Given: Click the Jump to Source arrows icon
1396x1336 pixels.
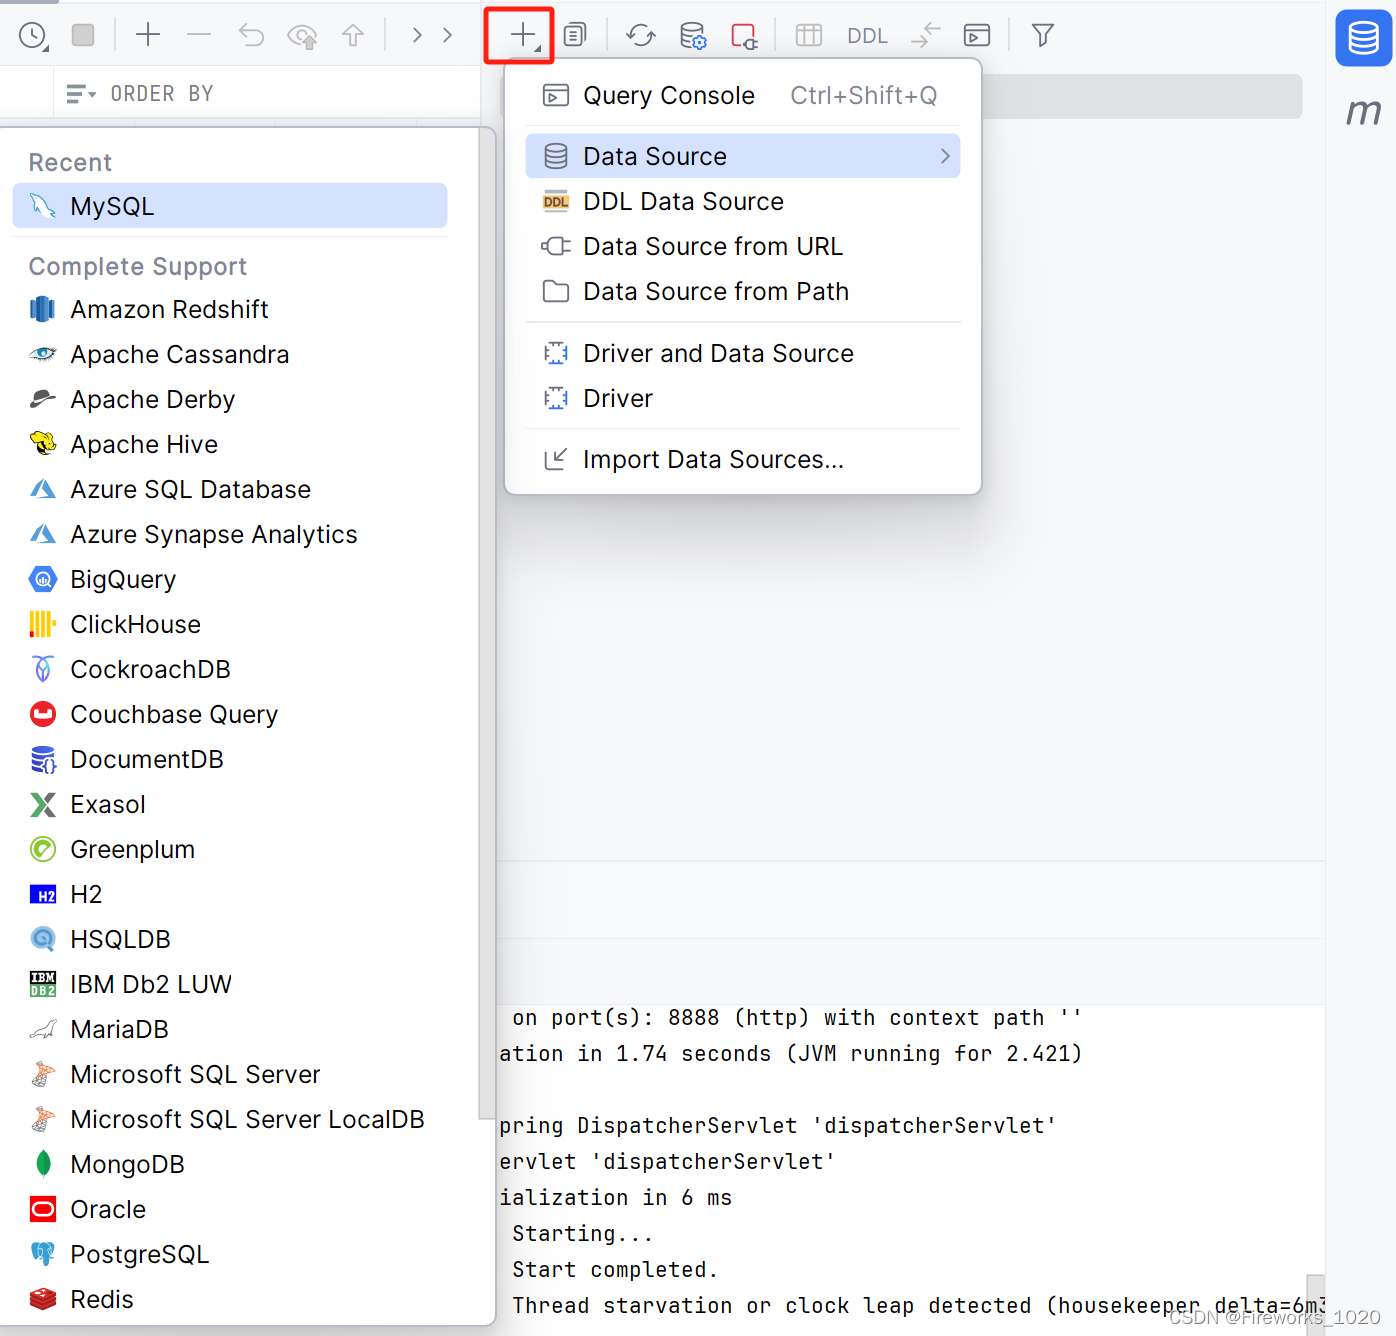Looking at the screenshot, I should click(926, 36).
